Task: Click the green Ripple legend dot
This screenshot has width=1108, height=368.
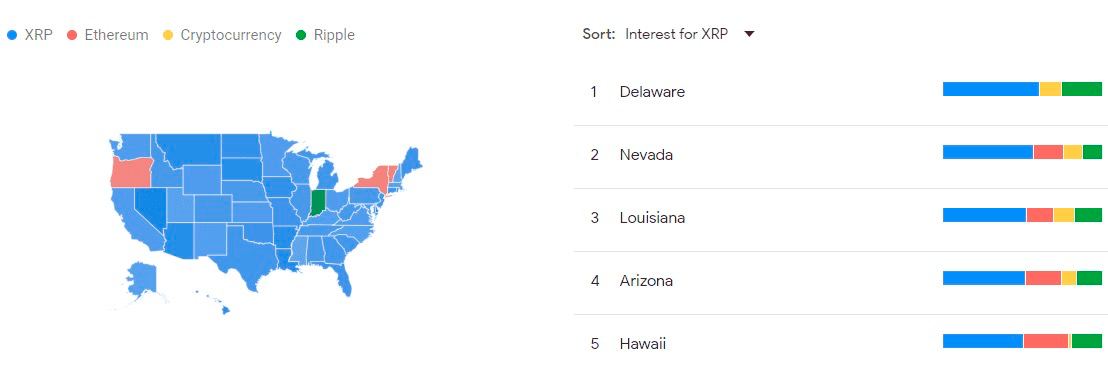Action: pos(301,35)
